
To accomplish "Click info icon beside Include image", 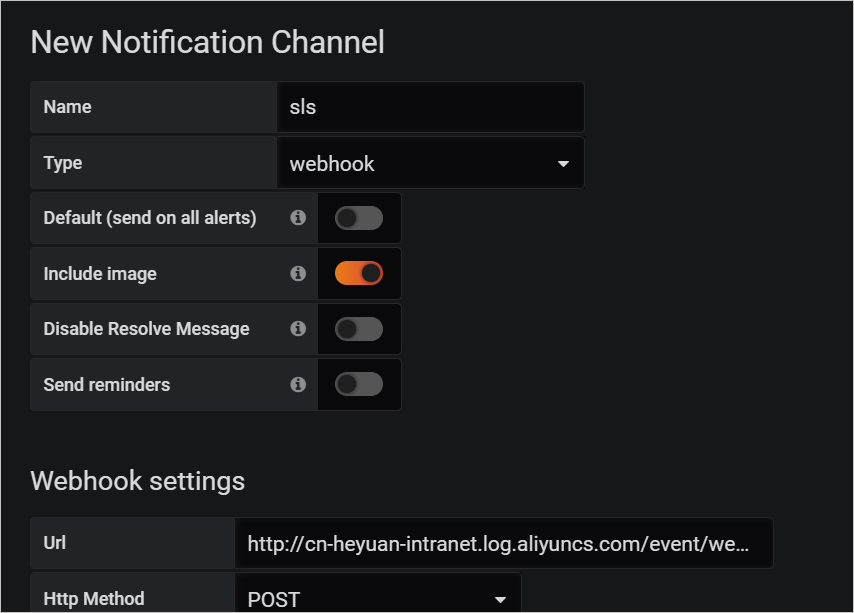I will 298,274.
